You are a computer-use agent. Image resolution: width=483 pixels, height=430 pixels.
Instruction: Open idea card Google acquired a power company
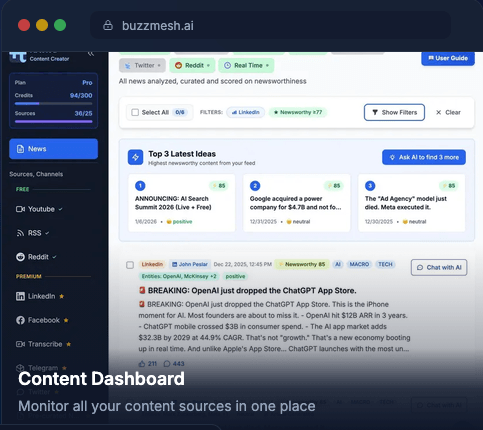(x=297, y=203)
